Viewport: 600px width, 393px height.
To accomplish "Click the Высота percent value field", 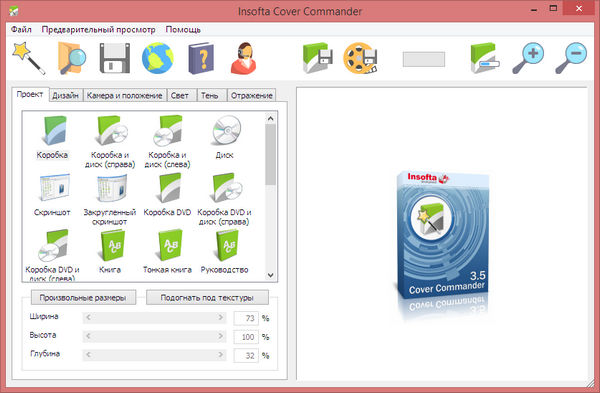I will click(246, 337).
